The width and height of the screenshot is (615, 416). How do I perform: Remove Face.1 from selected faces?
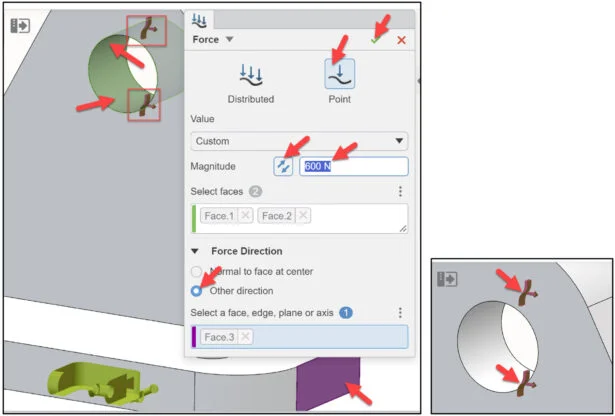pos(246,216)
